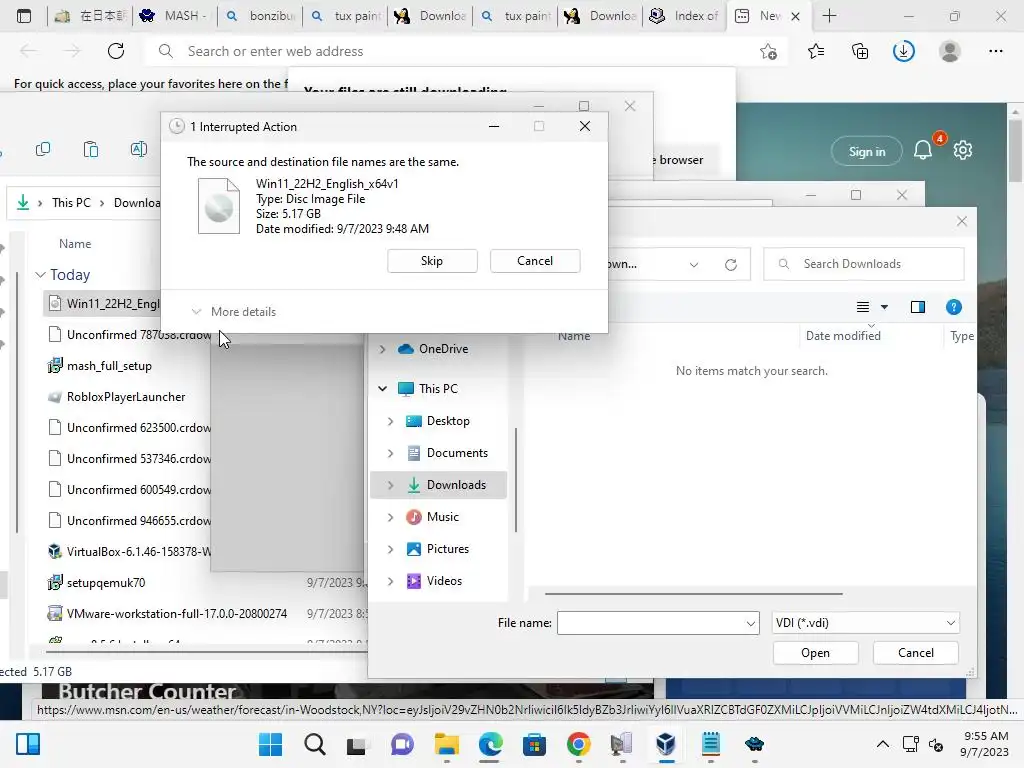This screenshot has height=768, width=1024.
Task: Click the paste icon in the Explorer toolbar
Action: (x=91, y=150)
